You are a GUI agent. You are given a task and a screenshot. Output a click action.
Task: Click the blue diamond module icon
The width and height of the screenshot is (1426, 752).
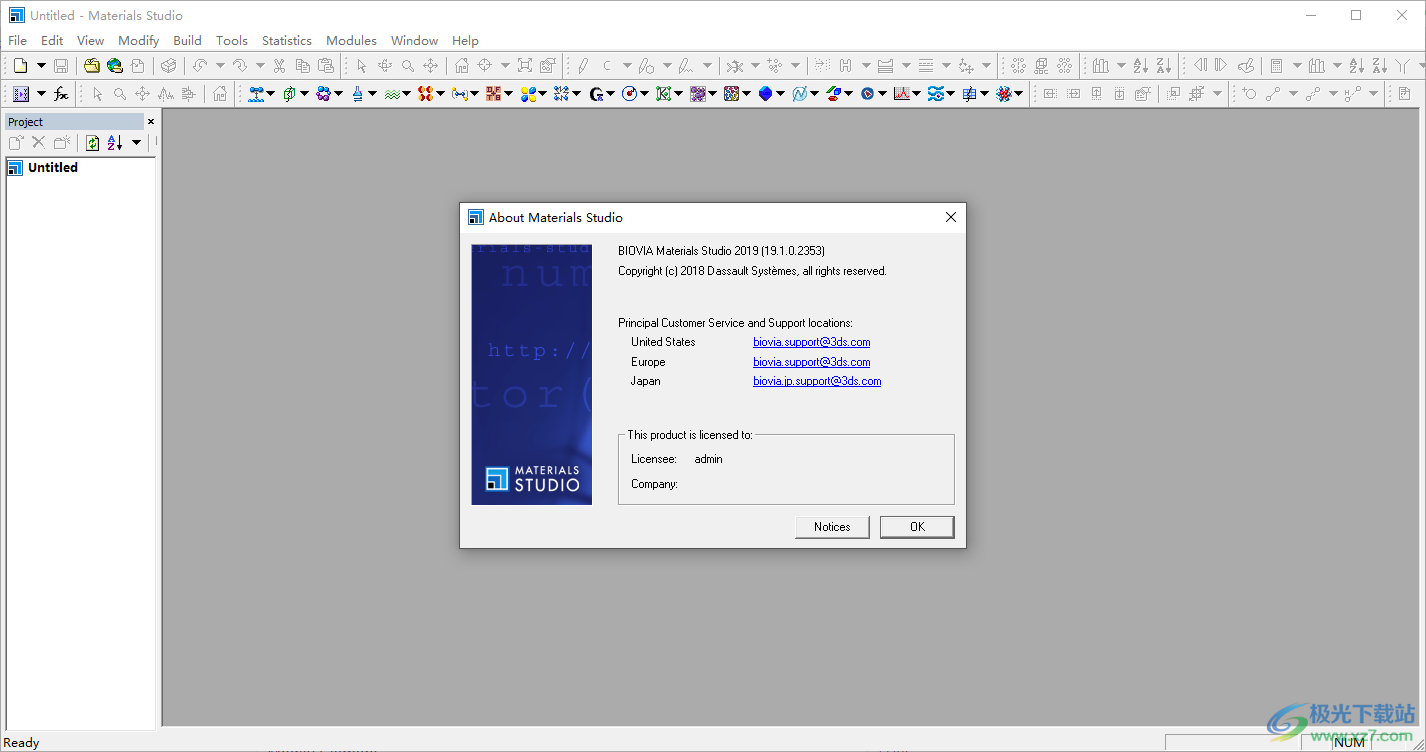[765, 94]
